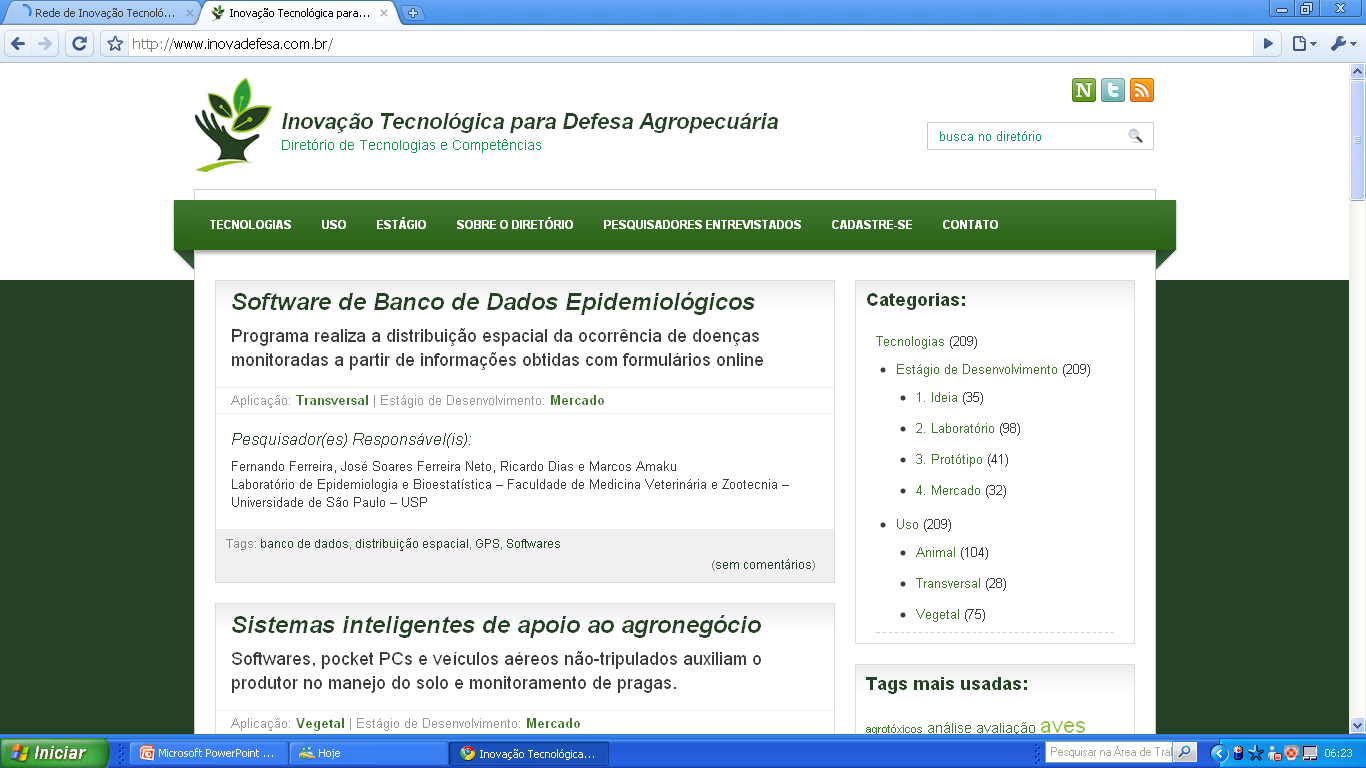
Task: Open the 'sem comentários' link
Action: [763, 565]
